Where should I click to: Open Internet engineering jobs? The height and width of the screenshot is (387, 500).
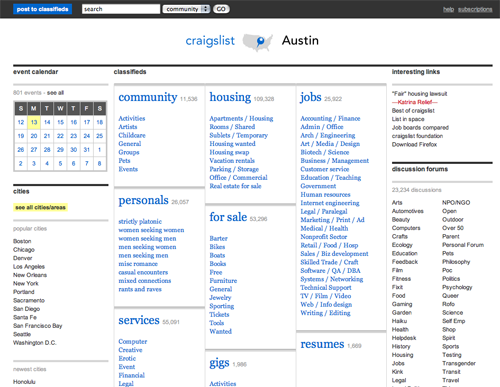tap(330, 203)
